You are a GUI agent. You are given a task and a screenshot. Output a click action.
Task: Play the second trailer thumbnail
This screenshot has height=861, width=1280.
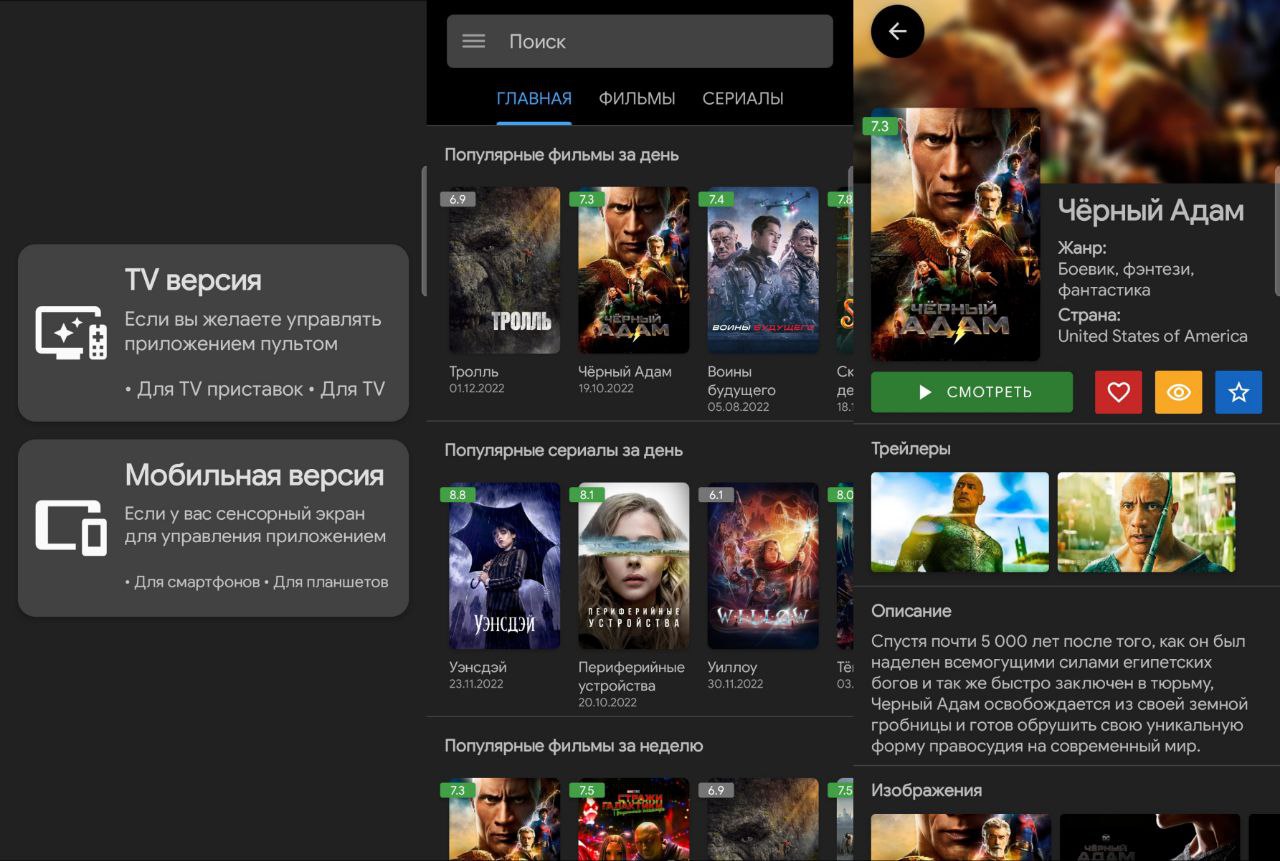[1146, 522]
